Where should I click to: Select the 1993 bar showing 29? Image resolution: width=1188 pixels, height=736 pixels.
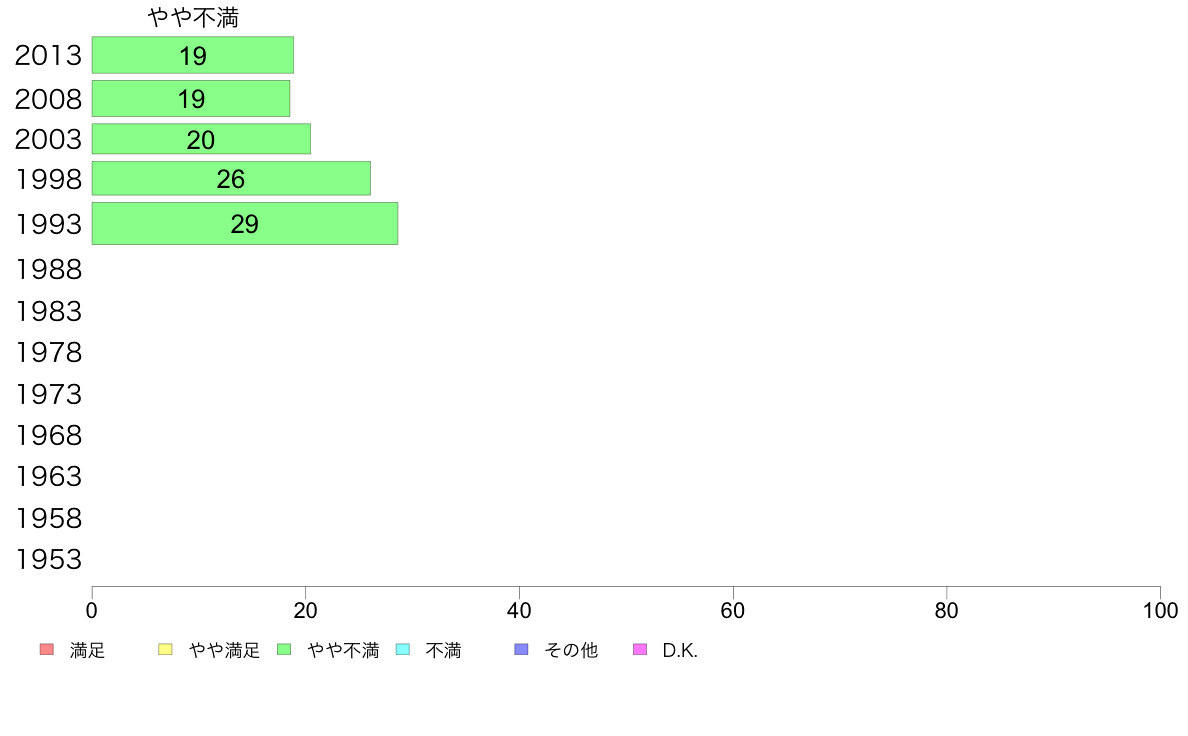(x=245, y=224)
